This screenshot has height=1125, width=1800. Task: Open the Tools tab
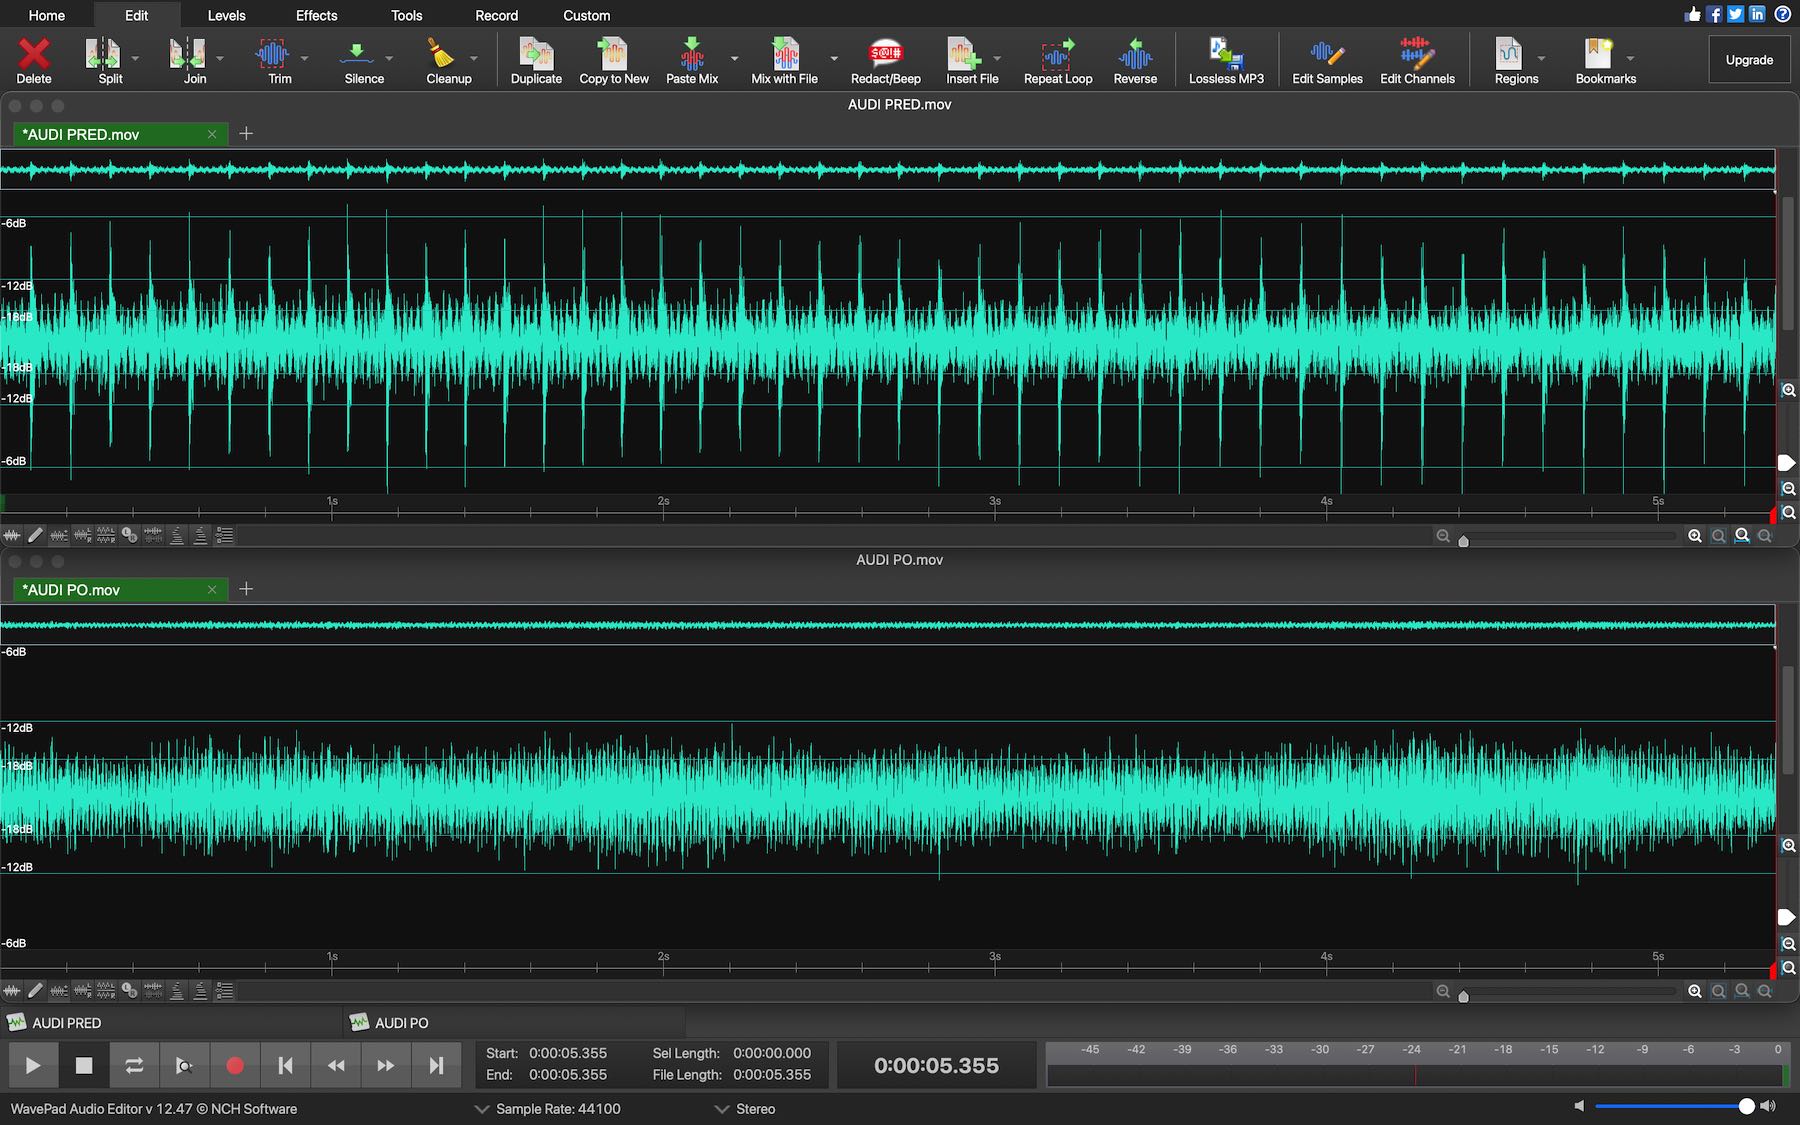[406, 15]
